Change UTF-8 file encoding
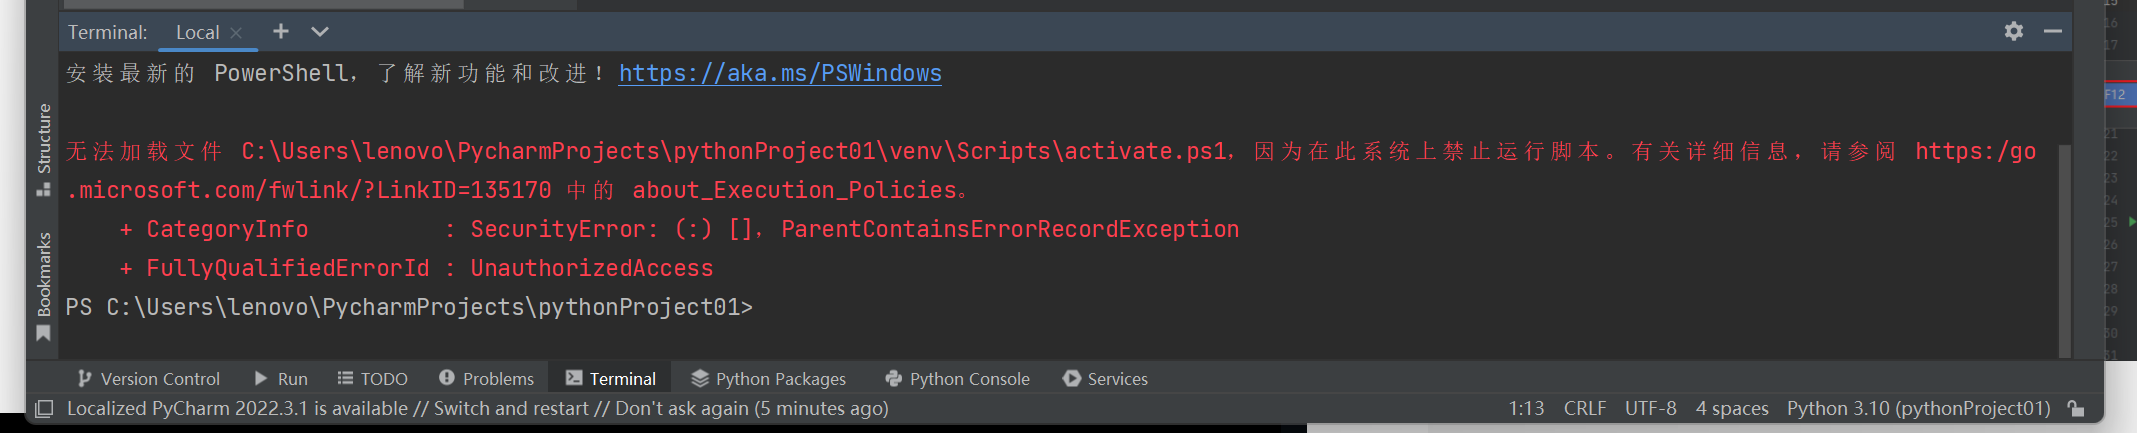Screen dimensions: 2137x433 click(1651, 408)
